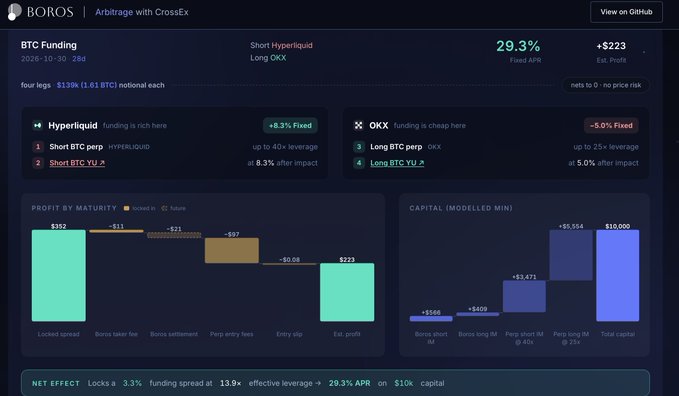
Task: Click the $10k capital value
Action: 404,383
